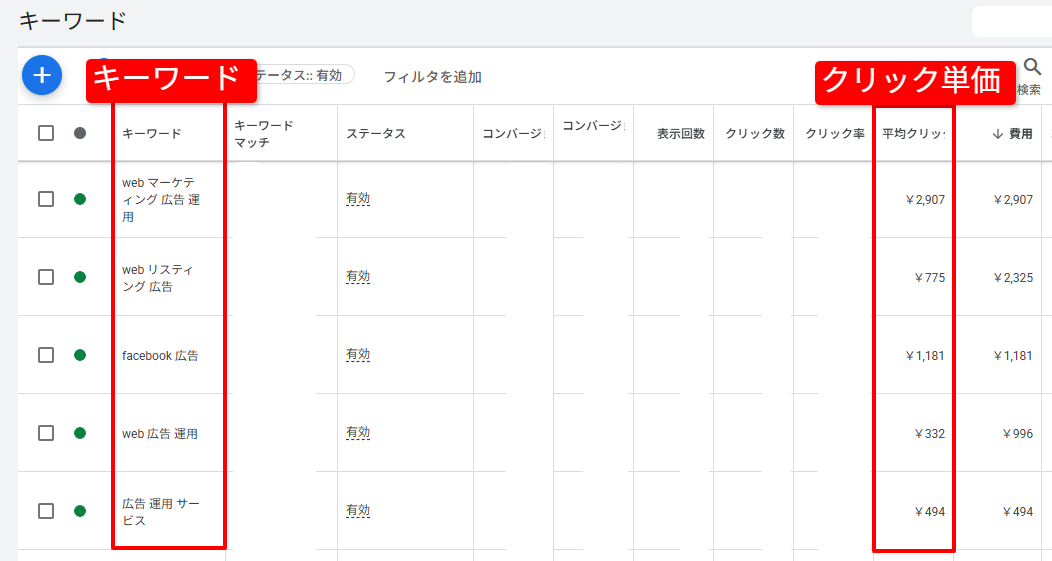The width and height of the screenshot is (1052, 561).
Task: Click the ステータス column header
Action: coord(376,134)
